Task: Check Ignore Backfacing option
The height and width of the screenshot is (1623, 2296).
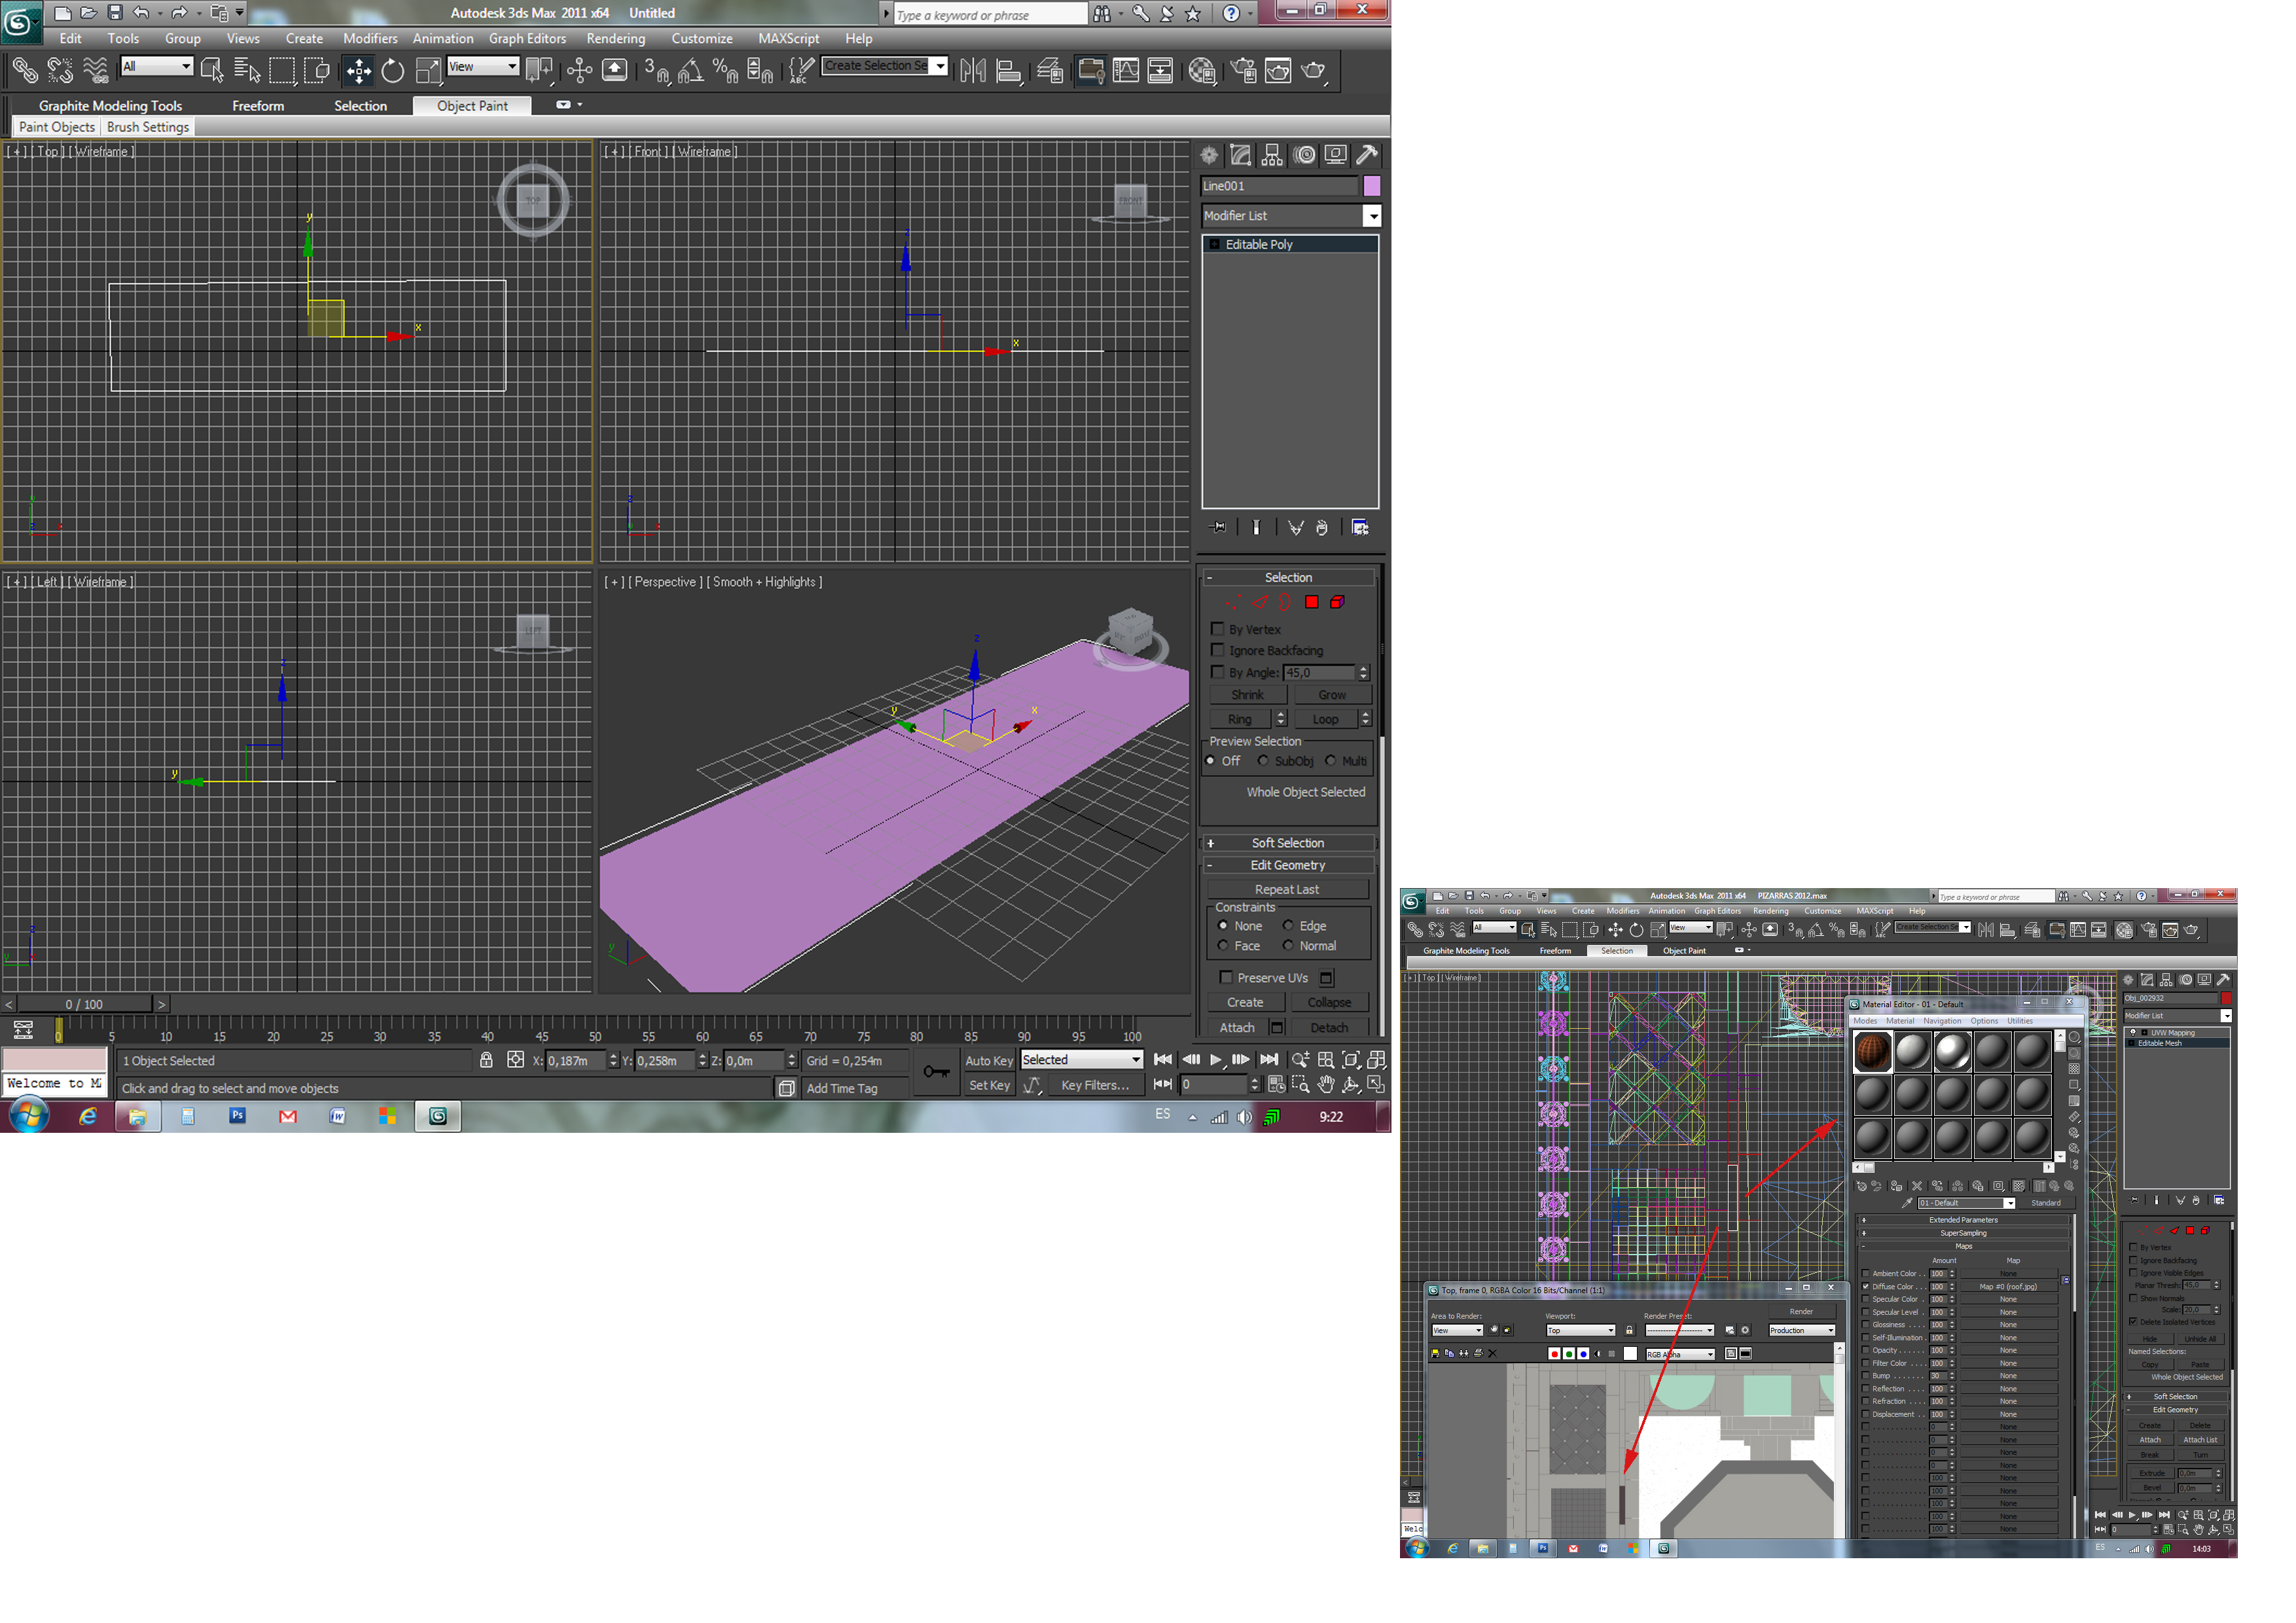Action: pos(1218,650)
